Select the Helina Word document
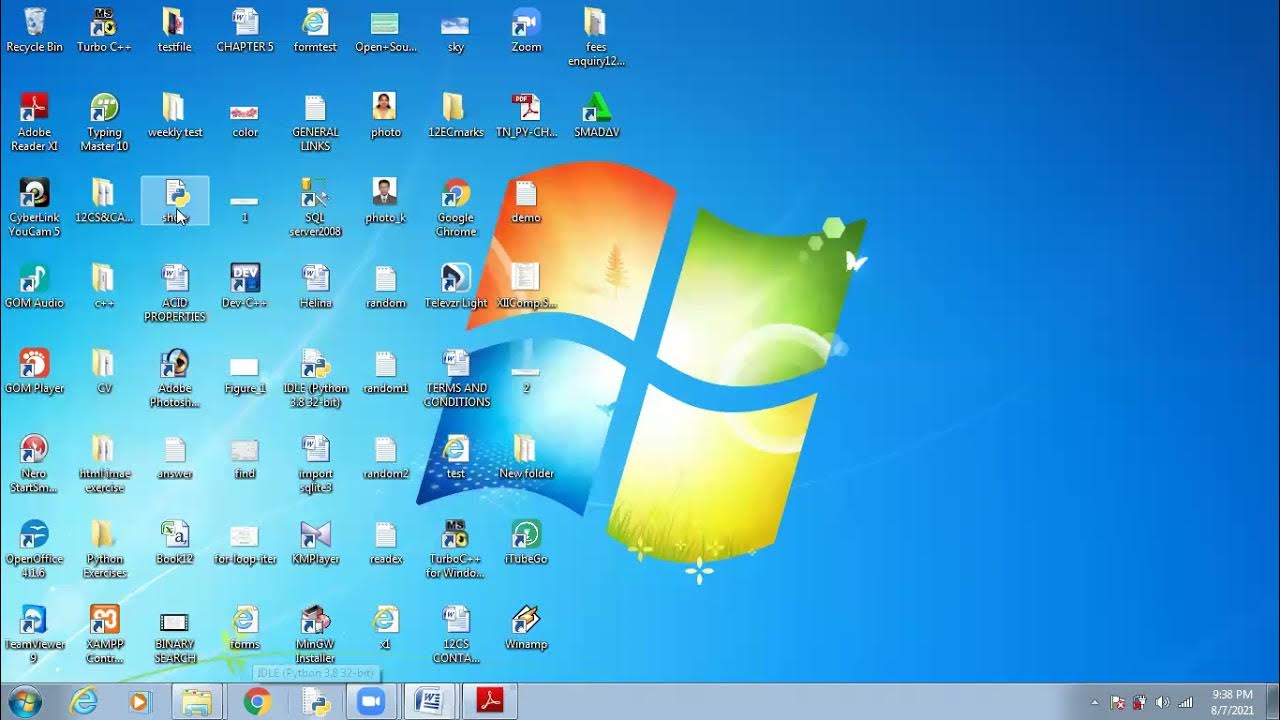Image resolution: width=1280 pixels, height=720 pixels. pos(315,286)
